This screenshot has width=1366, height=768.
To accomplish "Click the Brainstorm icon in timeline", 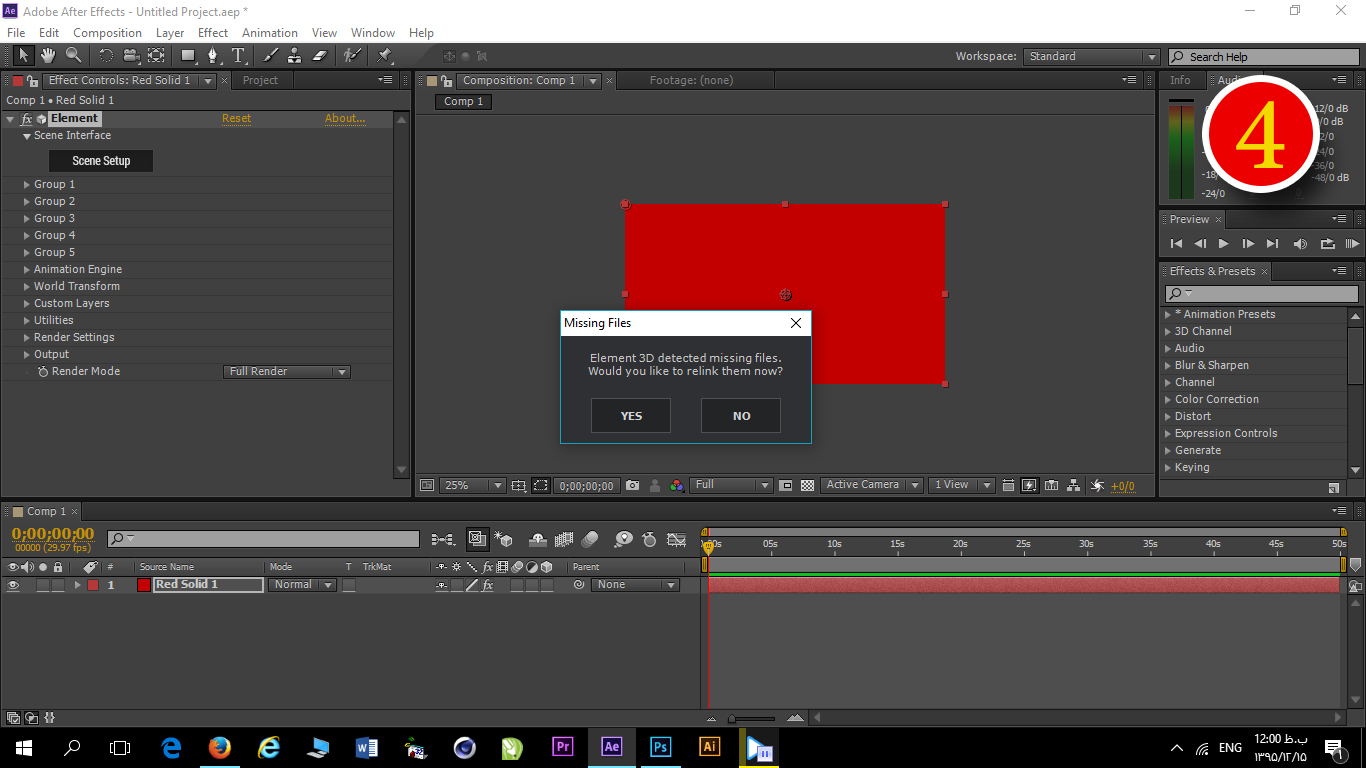I will 624,539.
